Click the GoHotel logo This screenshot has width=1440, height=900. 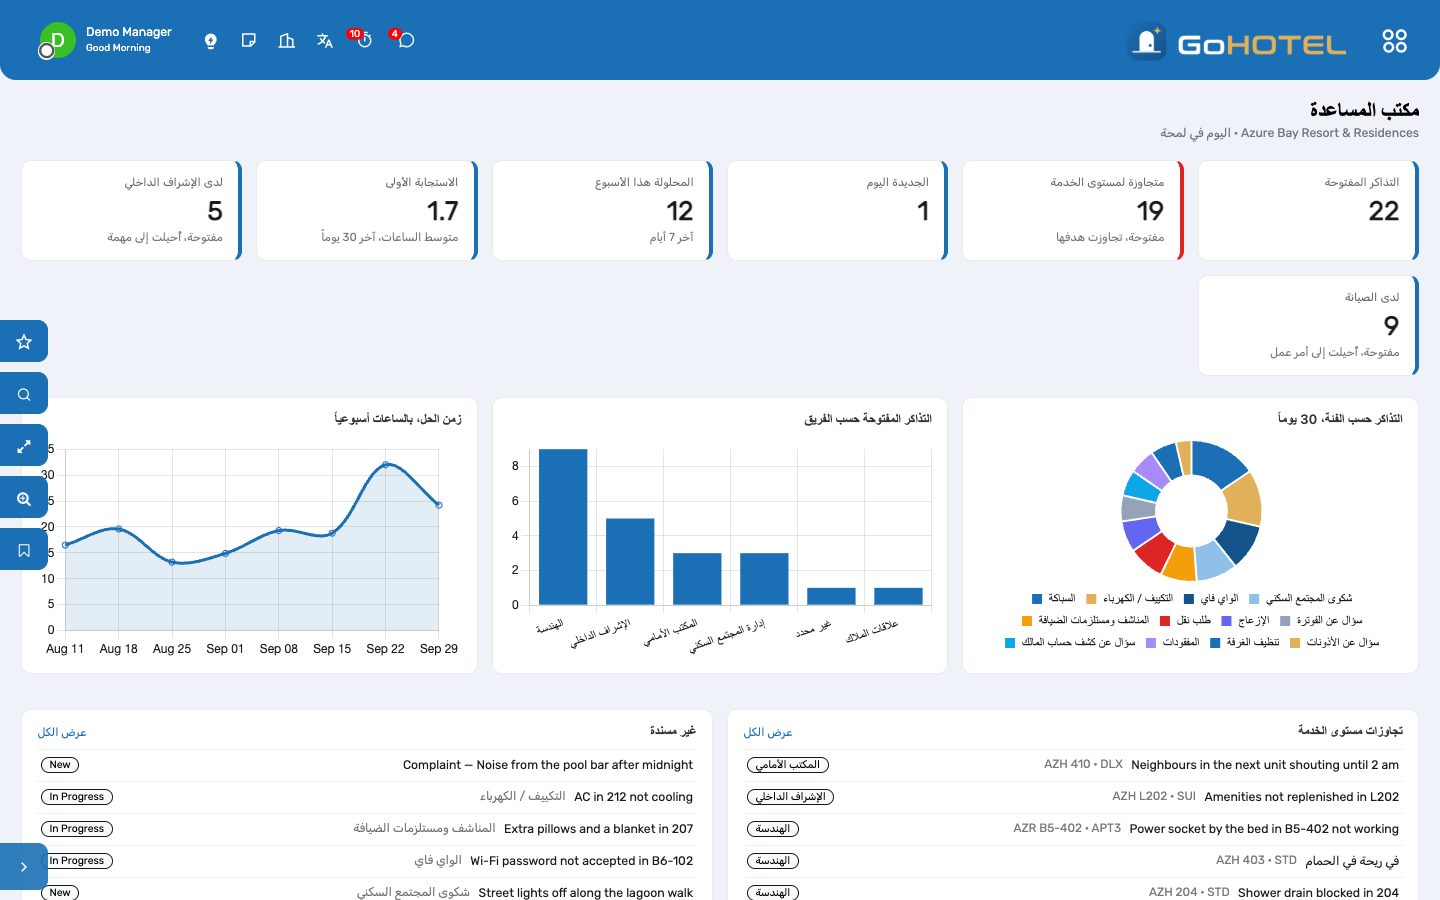click(1237, 42)
